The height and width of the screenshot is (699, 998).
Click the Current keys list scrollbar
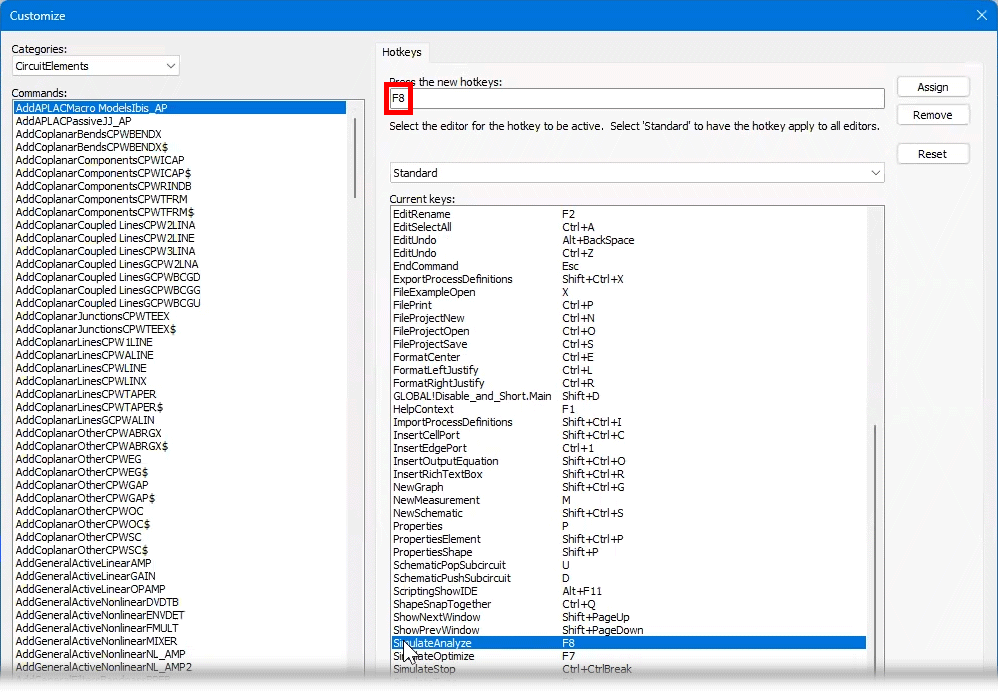coord(875,547)
